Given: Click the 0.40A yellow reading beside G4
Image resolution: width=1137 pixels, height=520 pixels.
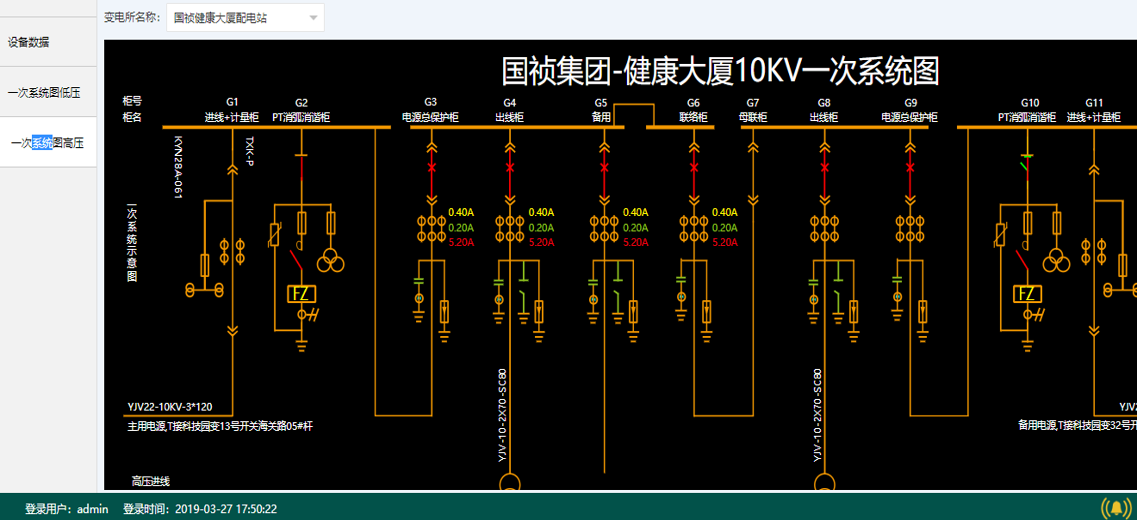Looking at the screenshot, I should pos(541,212).
